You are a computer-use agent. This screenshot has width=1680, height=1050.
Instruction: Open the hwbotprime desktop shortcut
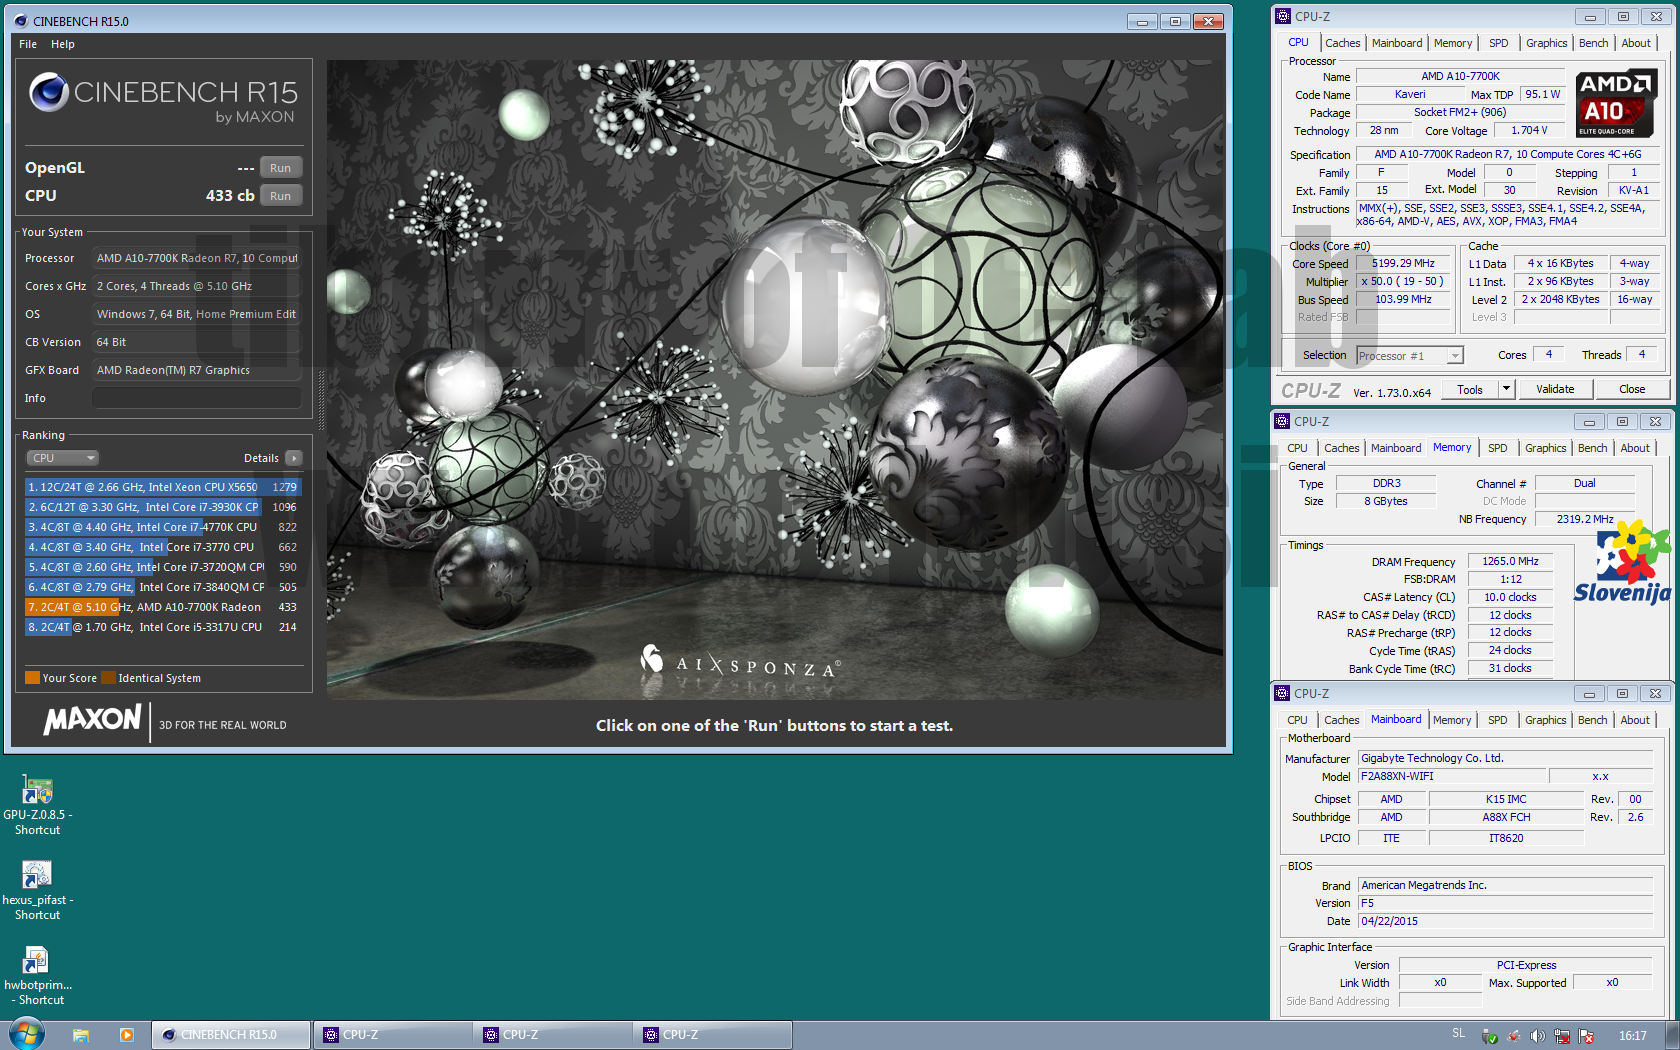(37, 976)
